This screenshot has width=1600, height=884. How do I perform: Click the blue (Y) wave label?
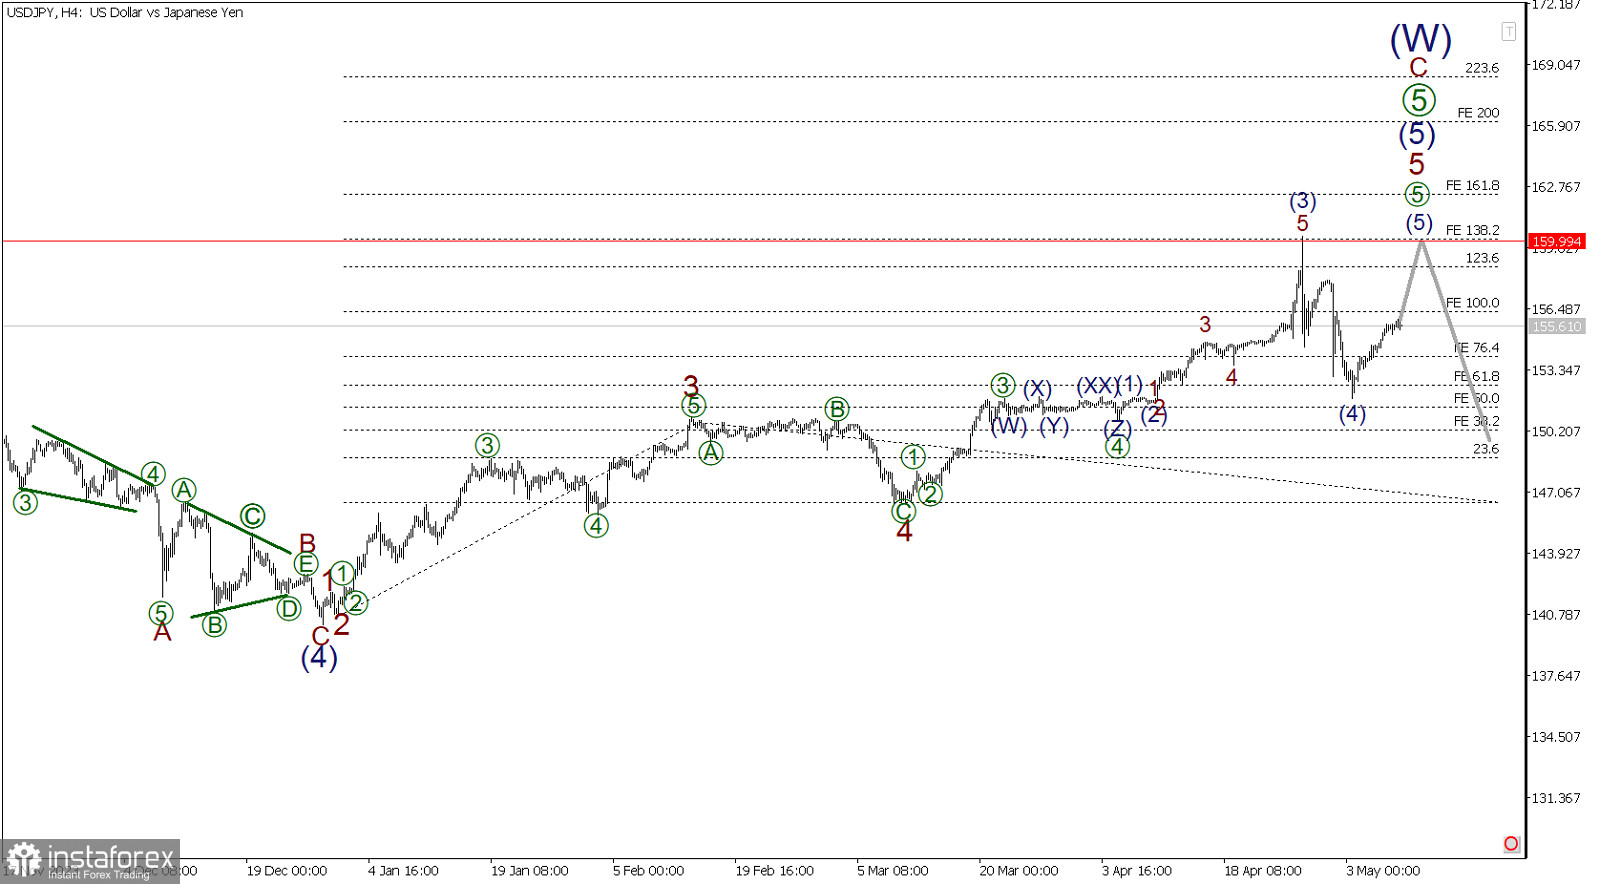[x=1054, y=427]
